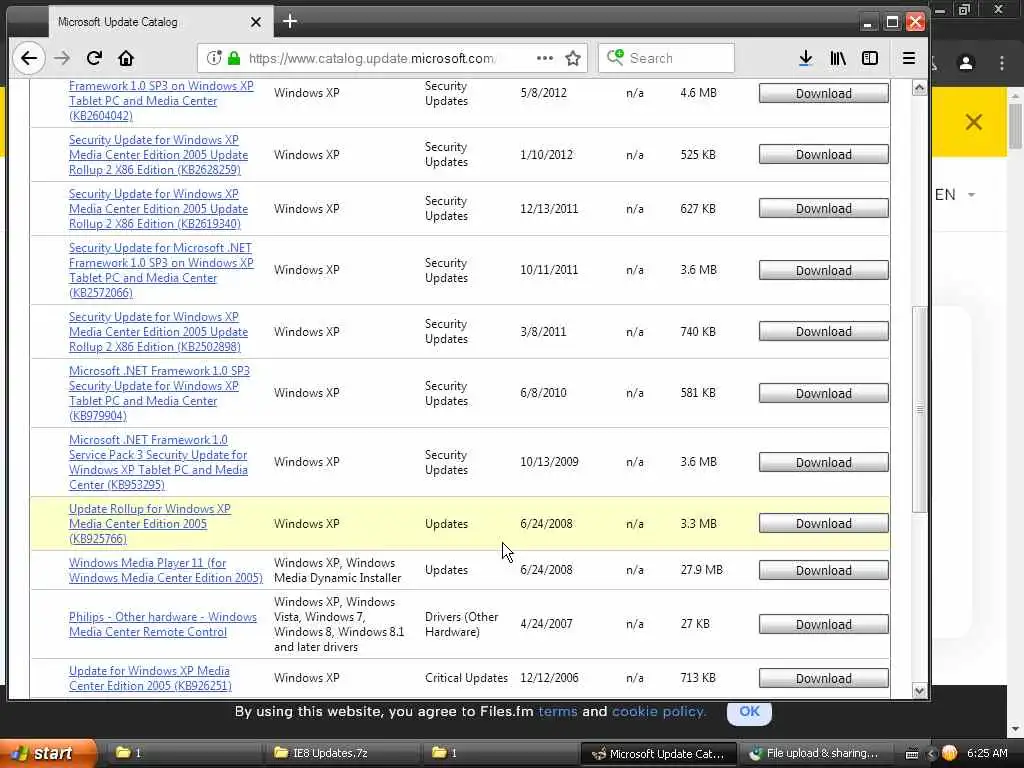Open the KB953295 Service Pack 3 link

point(159,462)
